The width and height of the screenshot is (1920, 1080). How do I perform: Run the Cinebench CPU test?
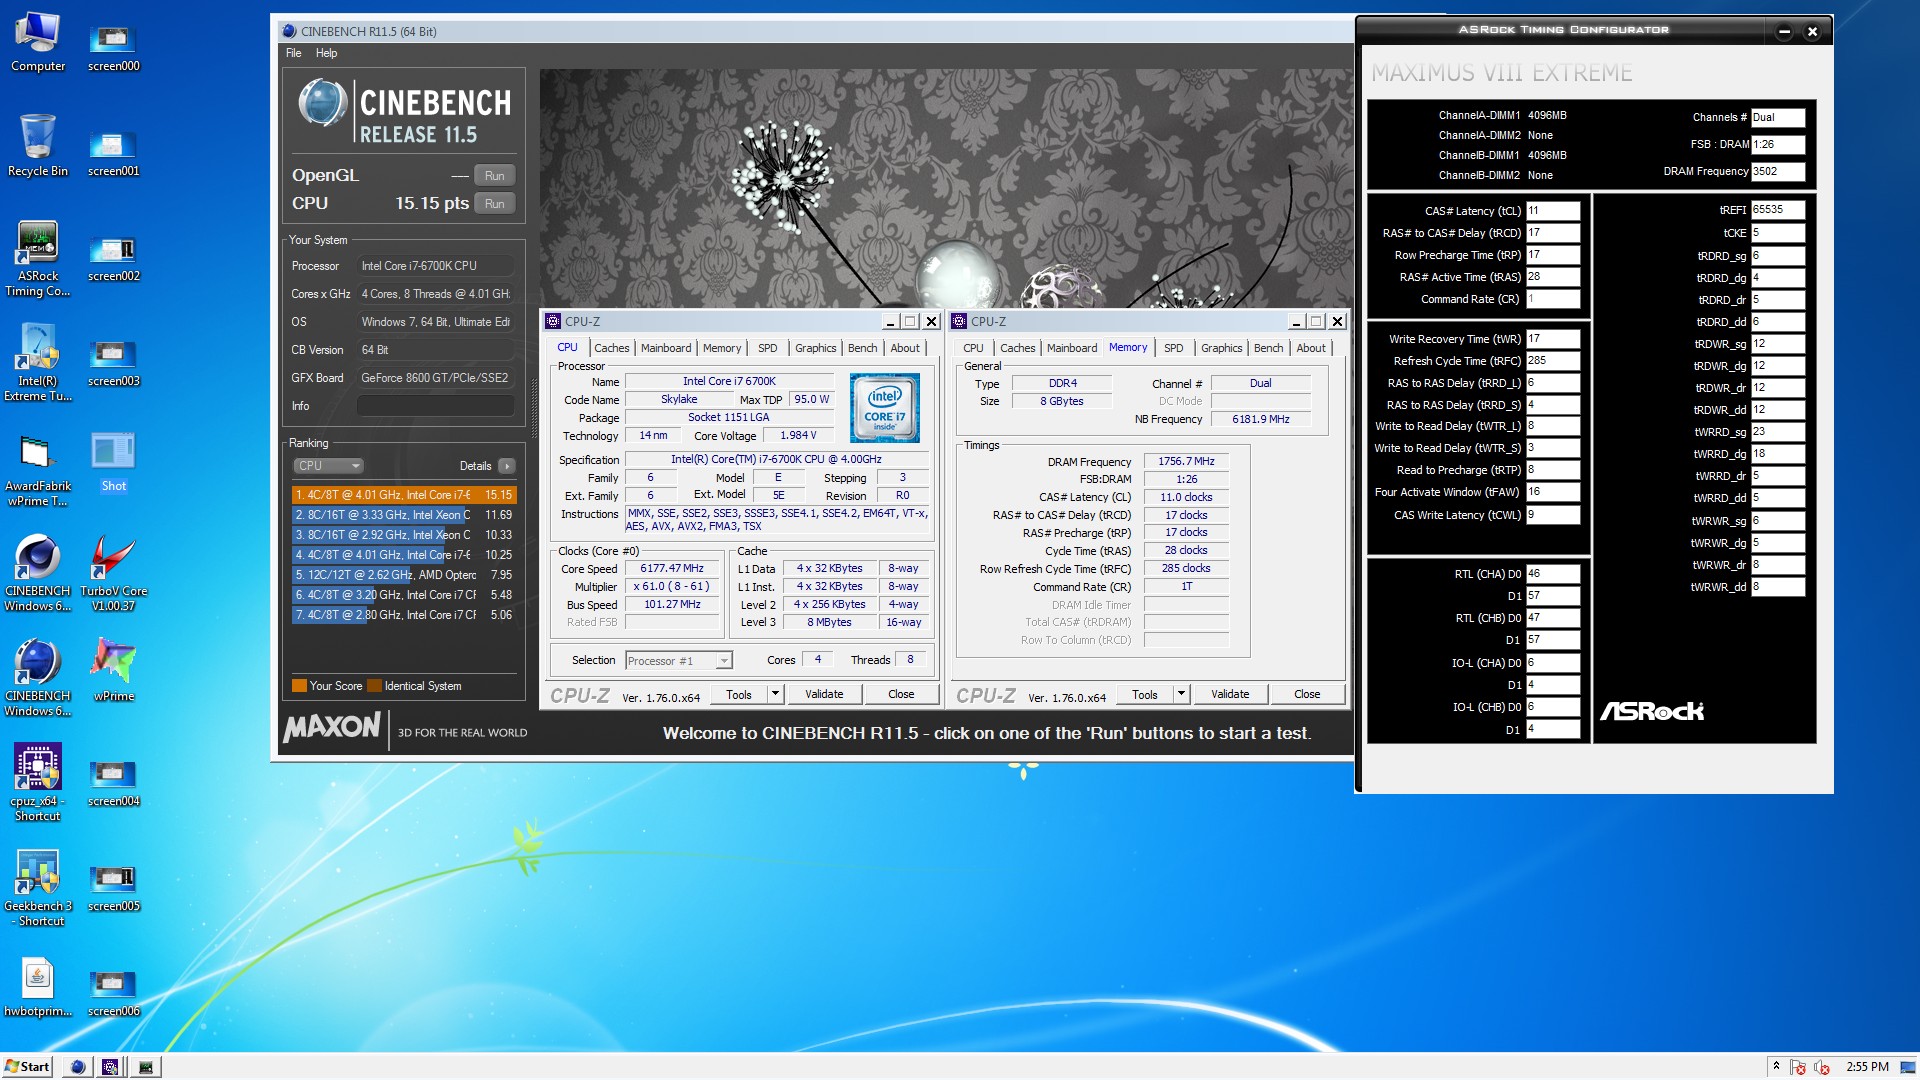point(494,203)
